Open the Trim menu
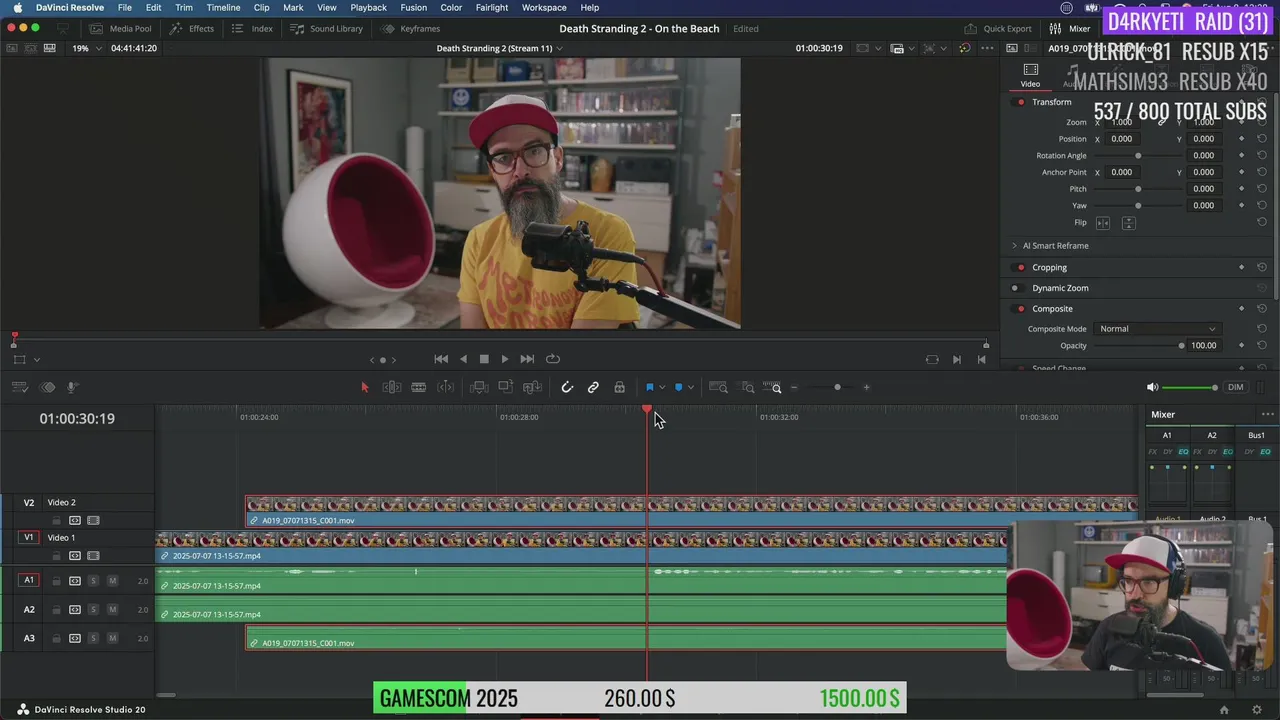The width and height of the screenshot is (1280, 720). pos(184,7)
